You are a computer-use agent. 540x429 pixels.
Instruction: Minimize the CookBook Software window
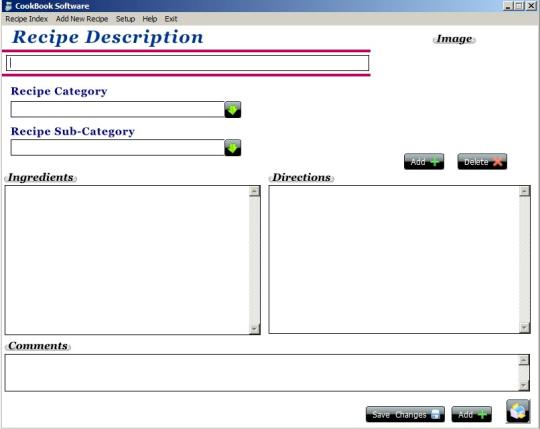pyautogui.click(x=507, y=6)
